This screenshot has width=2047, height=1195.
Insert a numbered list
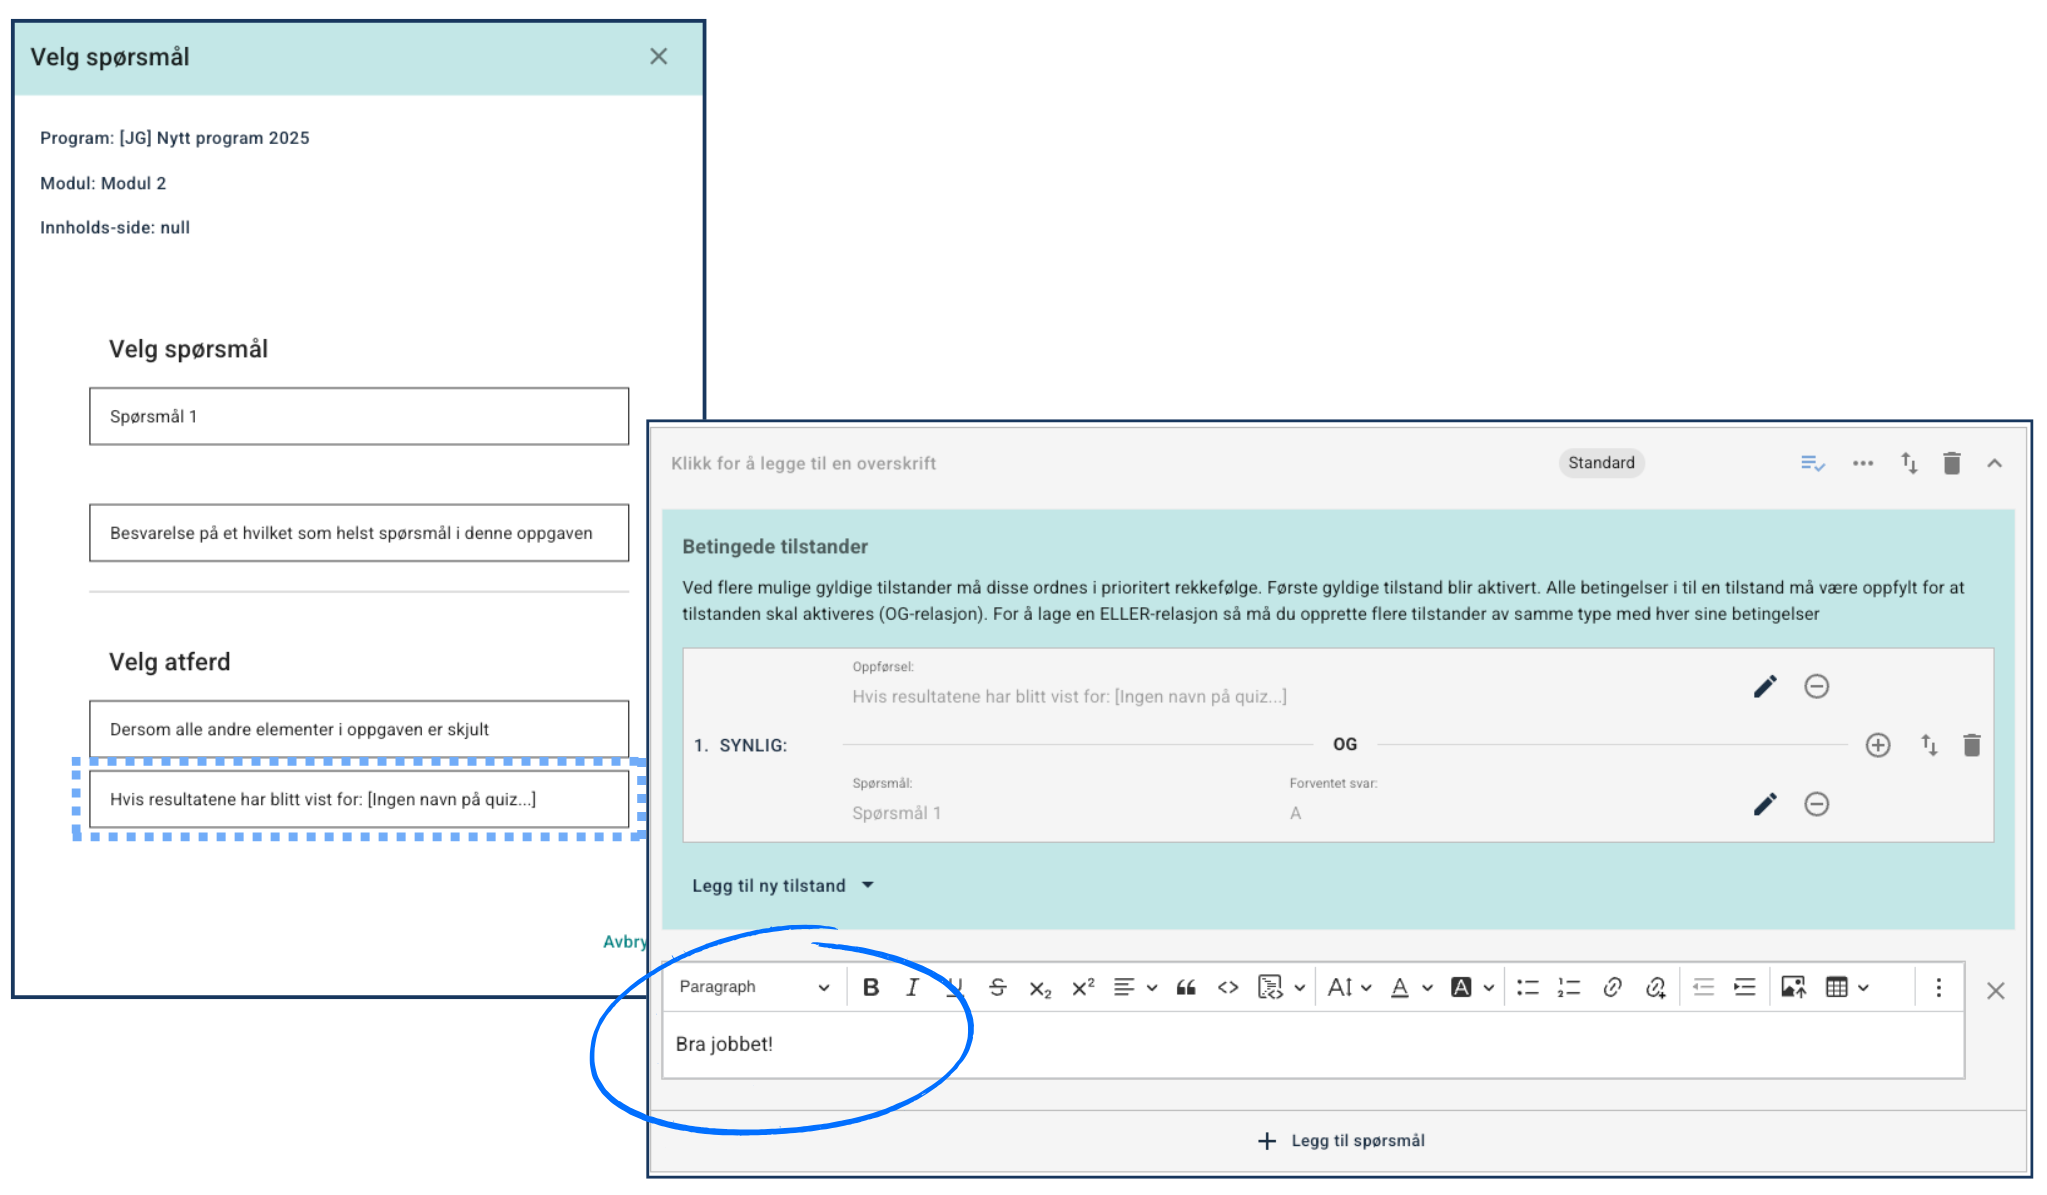coord(1568,988)
